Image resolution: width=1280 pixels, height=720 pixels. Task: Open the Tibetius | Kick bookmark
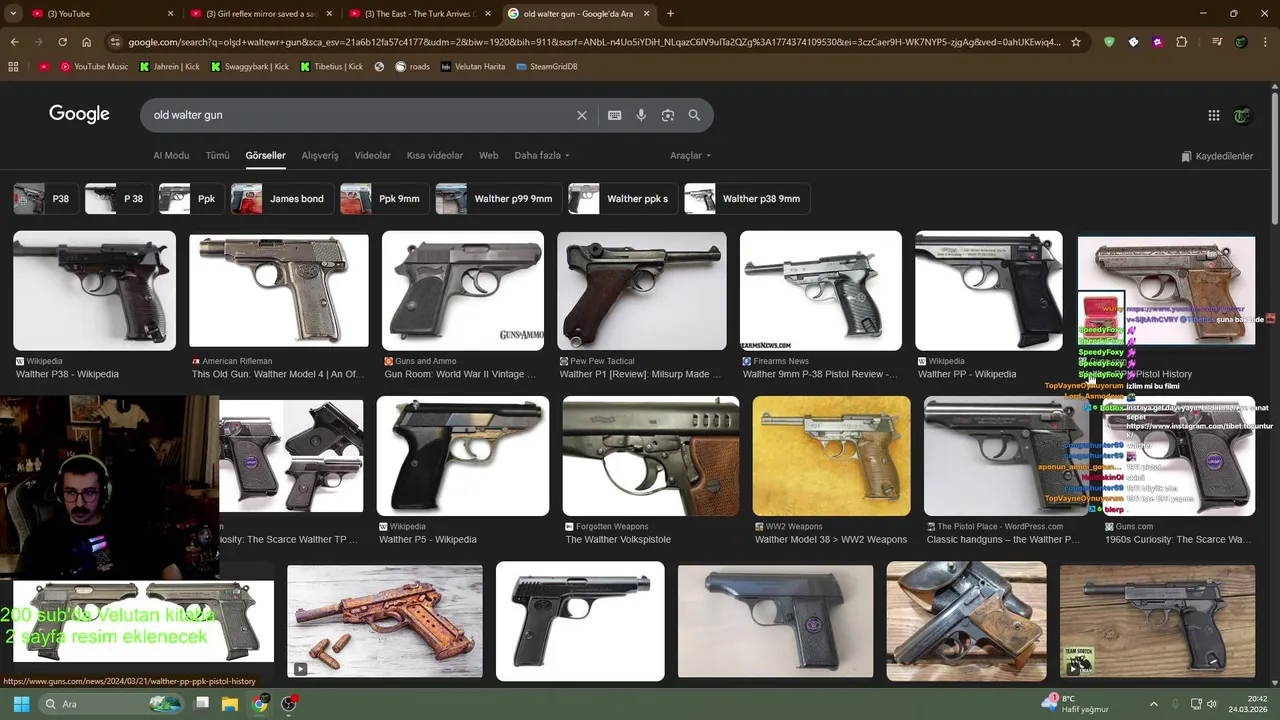pyautogui.click(x=331, y=66)
